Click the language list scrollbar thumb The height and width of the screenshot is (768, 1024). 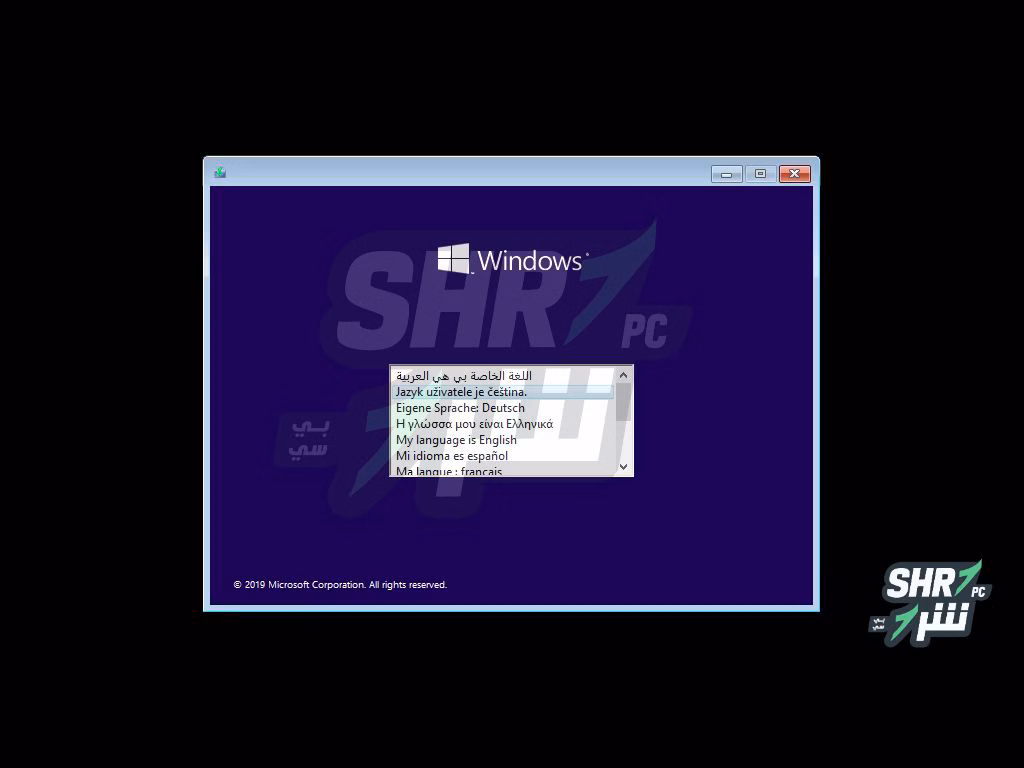click(623, 402)
